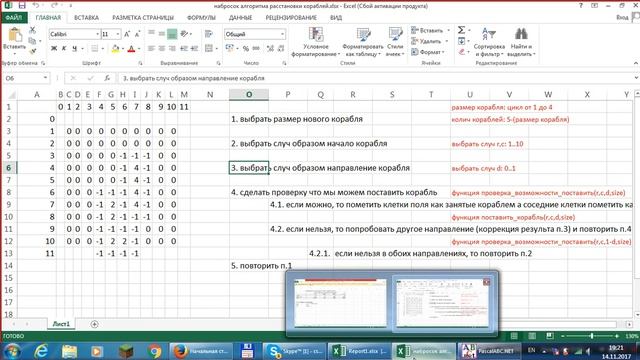
Task: Switch to the ФОРМУЛЫ tab
Action: click(201, 18)
